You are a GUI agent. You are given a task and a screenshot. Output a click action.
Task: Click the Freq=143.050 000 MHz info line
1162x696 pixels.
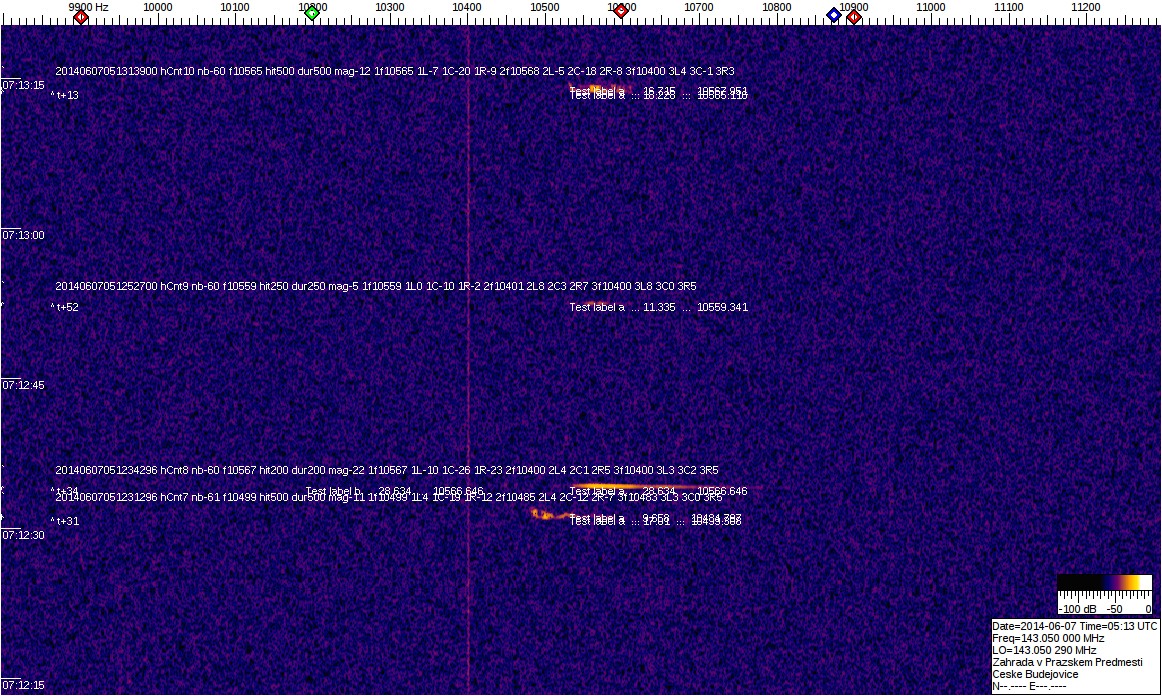(x=1048, y=638)
